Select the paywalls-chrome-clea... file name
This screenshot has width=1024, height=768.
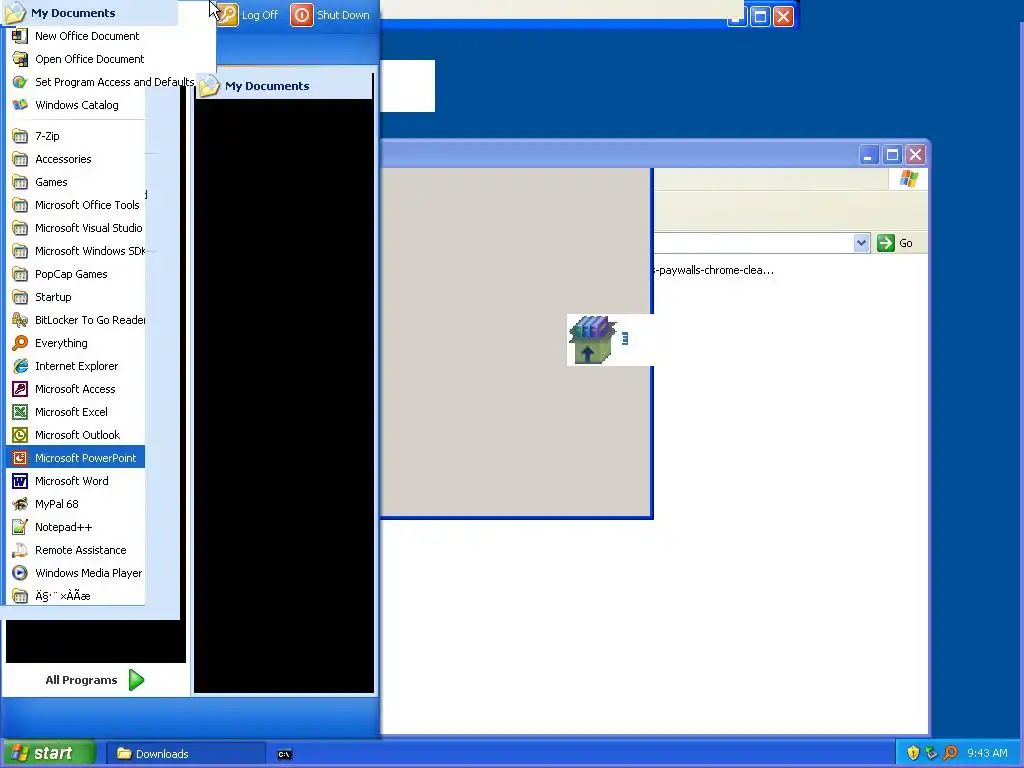tap(713, 270)
